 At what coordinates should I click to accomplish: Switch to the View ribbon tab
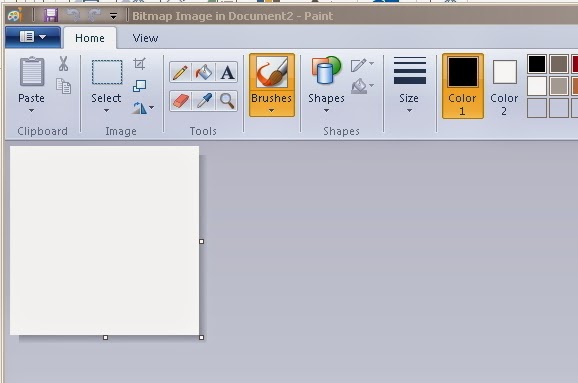click(145, 38)
